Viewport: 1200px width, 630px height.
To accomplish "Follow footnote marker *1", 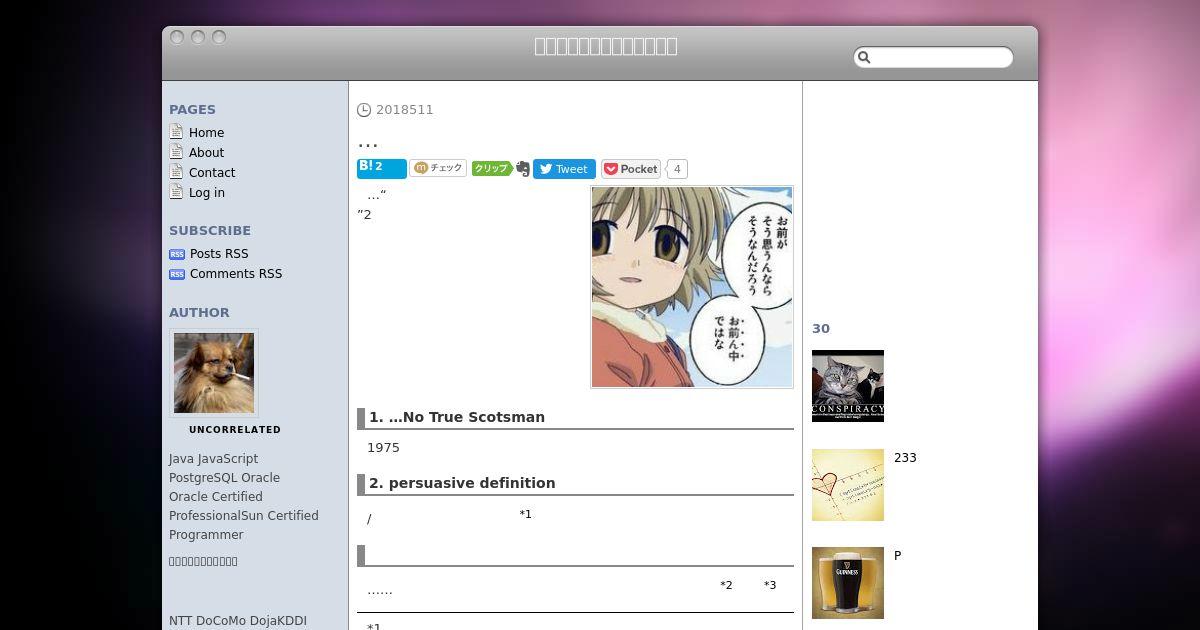I will pyautogui.click(x=526, y=514).
